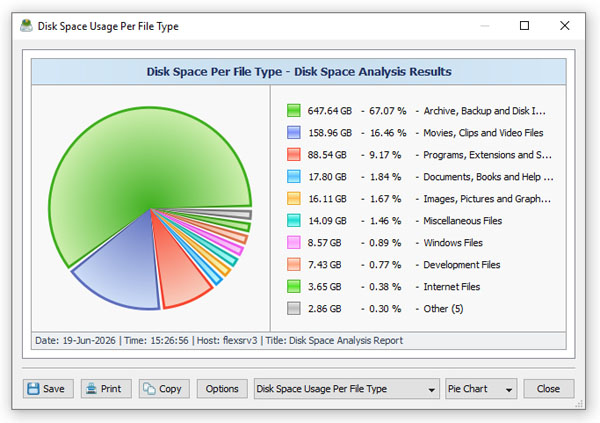Click the 88.54 GB size value
Screen dimensions: 600x423
(327, 155)
